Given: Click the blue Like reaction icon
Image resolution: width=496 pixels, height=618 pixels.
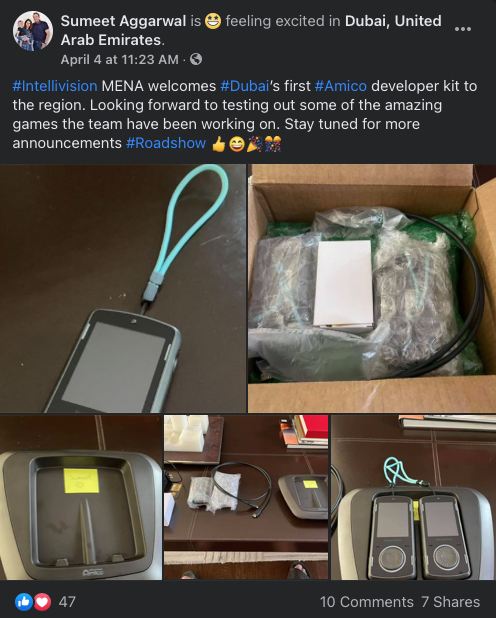Looking at the screenshot, I should [24, 602].
